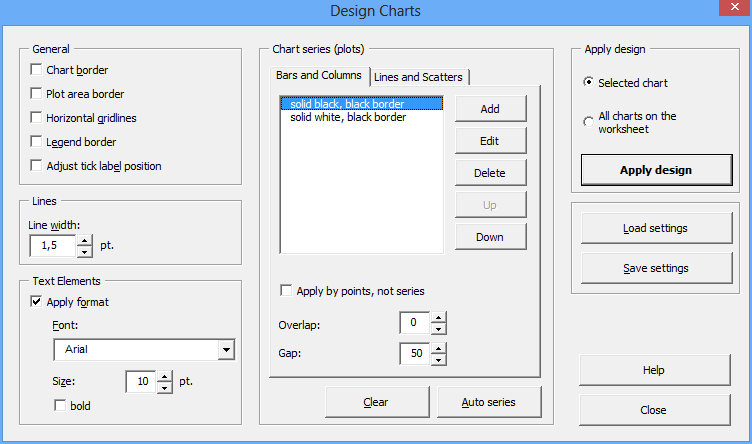The height and width of the screenshot is (444, 752).
Task: Enable Apply by points, not series
Action: click(x=286, y=291)
